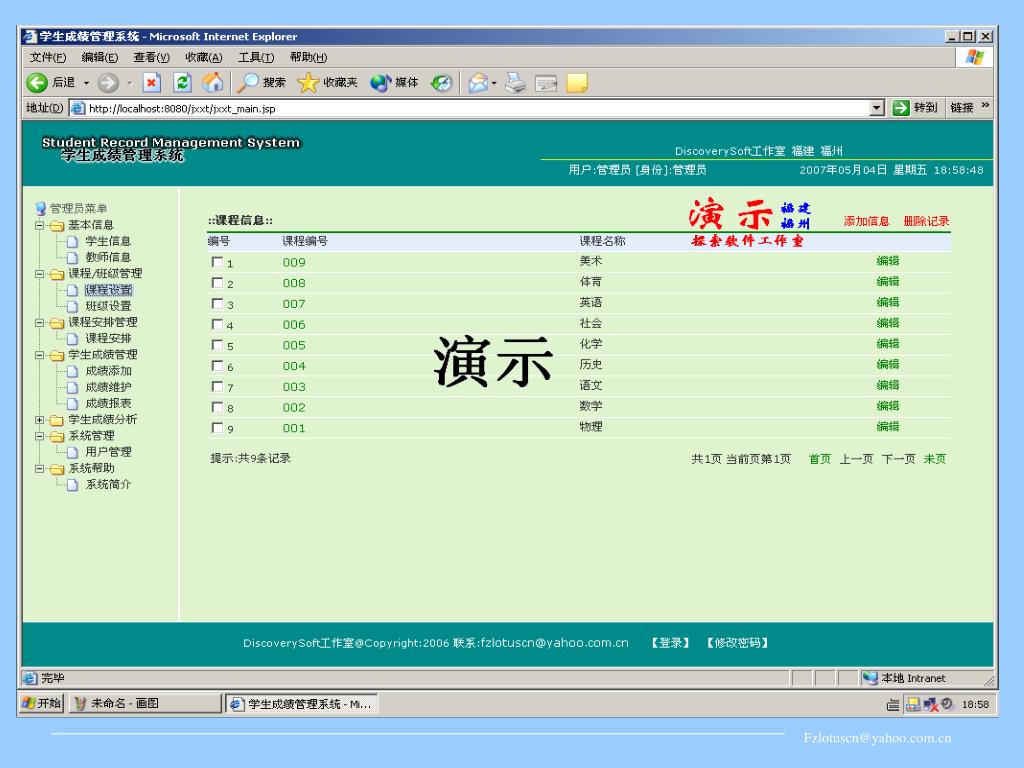
Task: Refresh the page with green arrows icon
Action: coord(182,82)
